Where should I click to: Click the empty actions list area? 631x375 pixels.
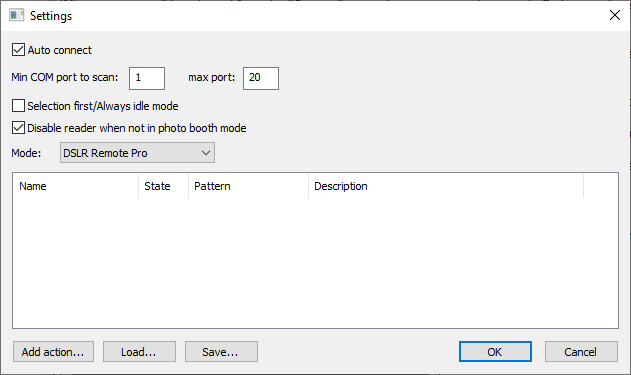coord(316,263)
